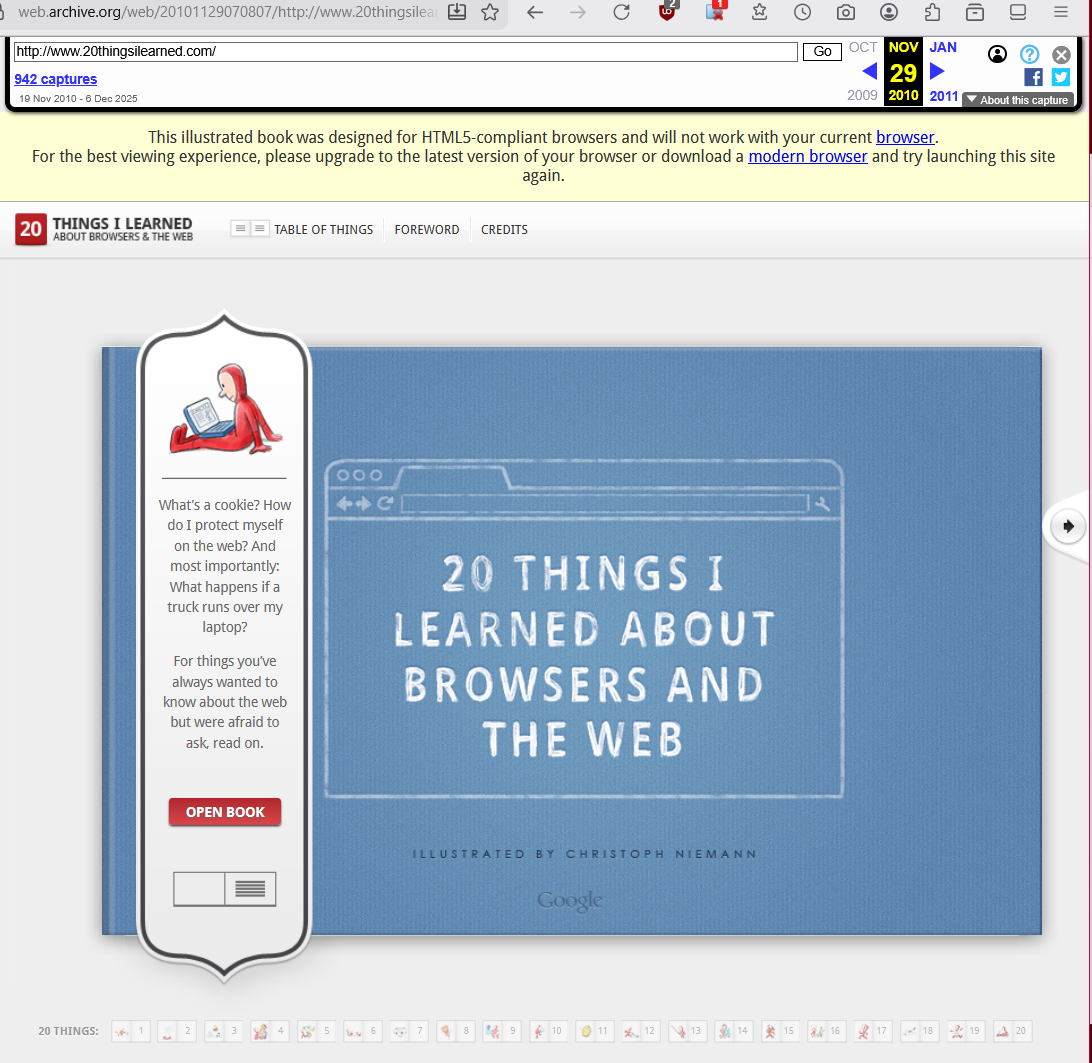Image resolution: width=1092 pixels, height=1063 pixels.
Task: Step to the previous capture month arrow
Action: (870, 71)
